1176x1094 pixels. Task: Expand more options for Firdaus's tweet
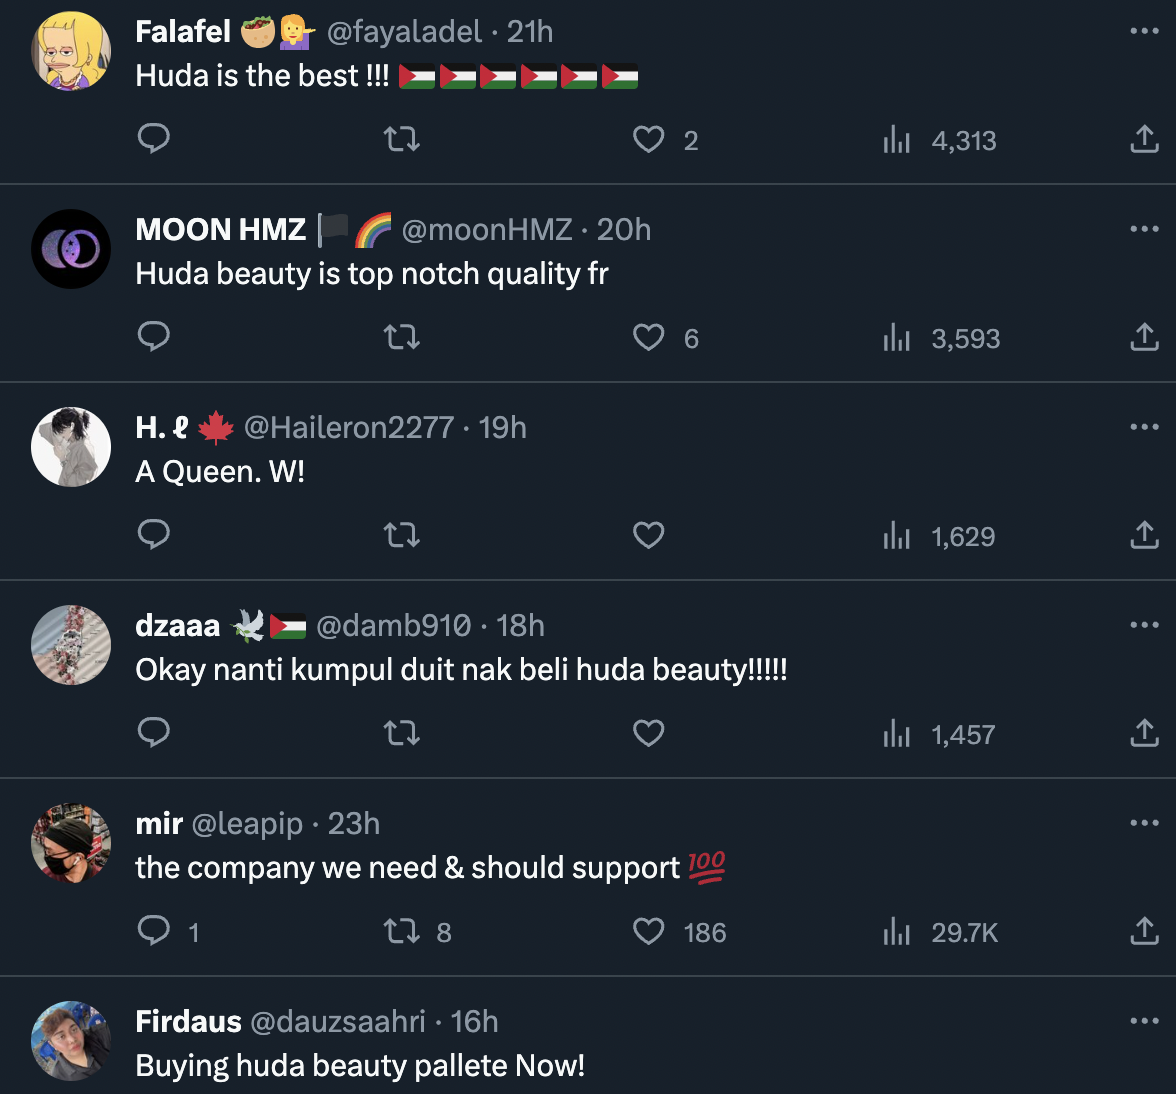pyautogui.click(x=1144, y=1021)
